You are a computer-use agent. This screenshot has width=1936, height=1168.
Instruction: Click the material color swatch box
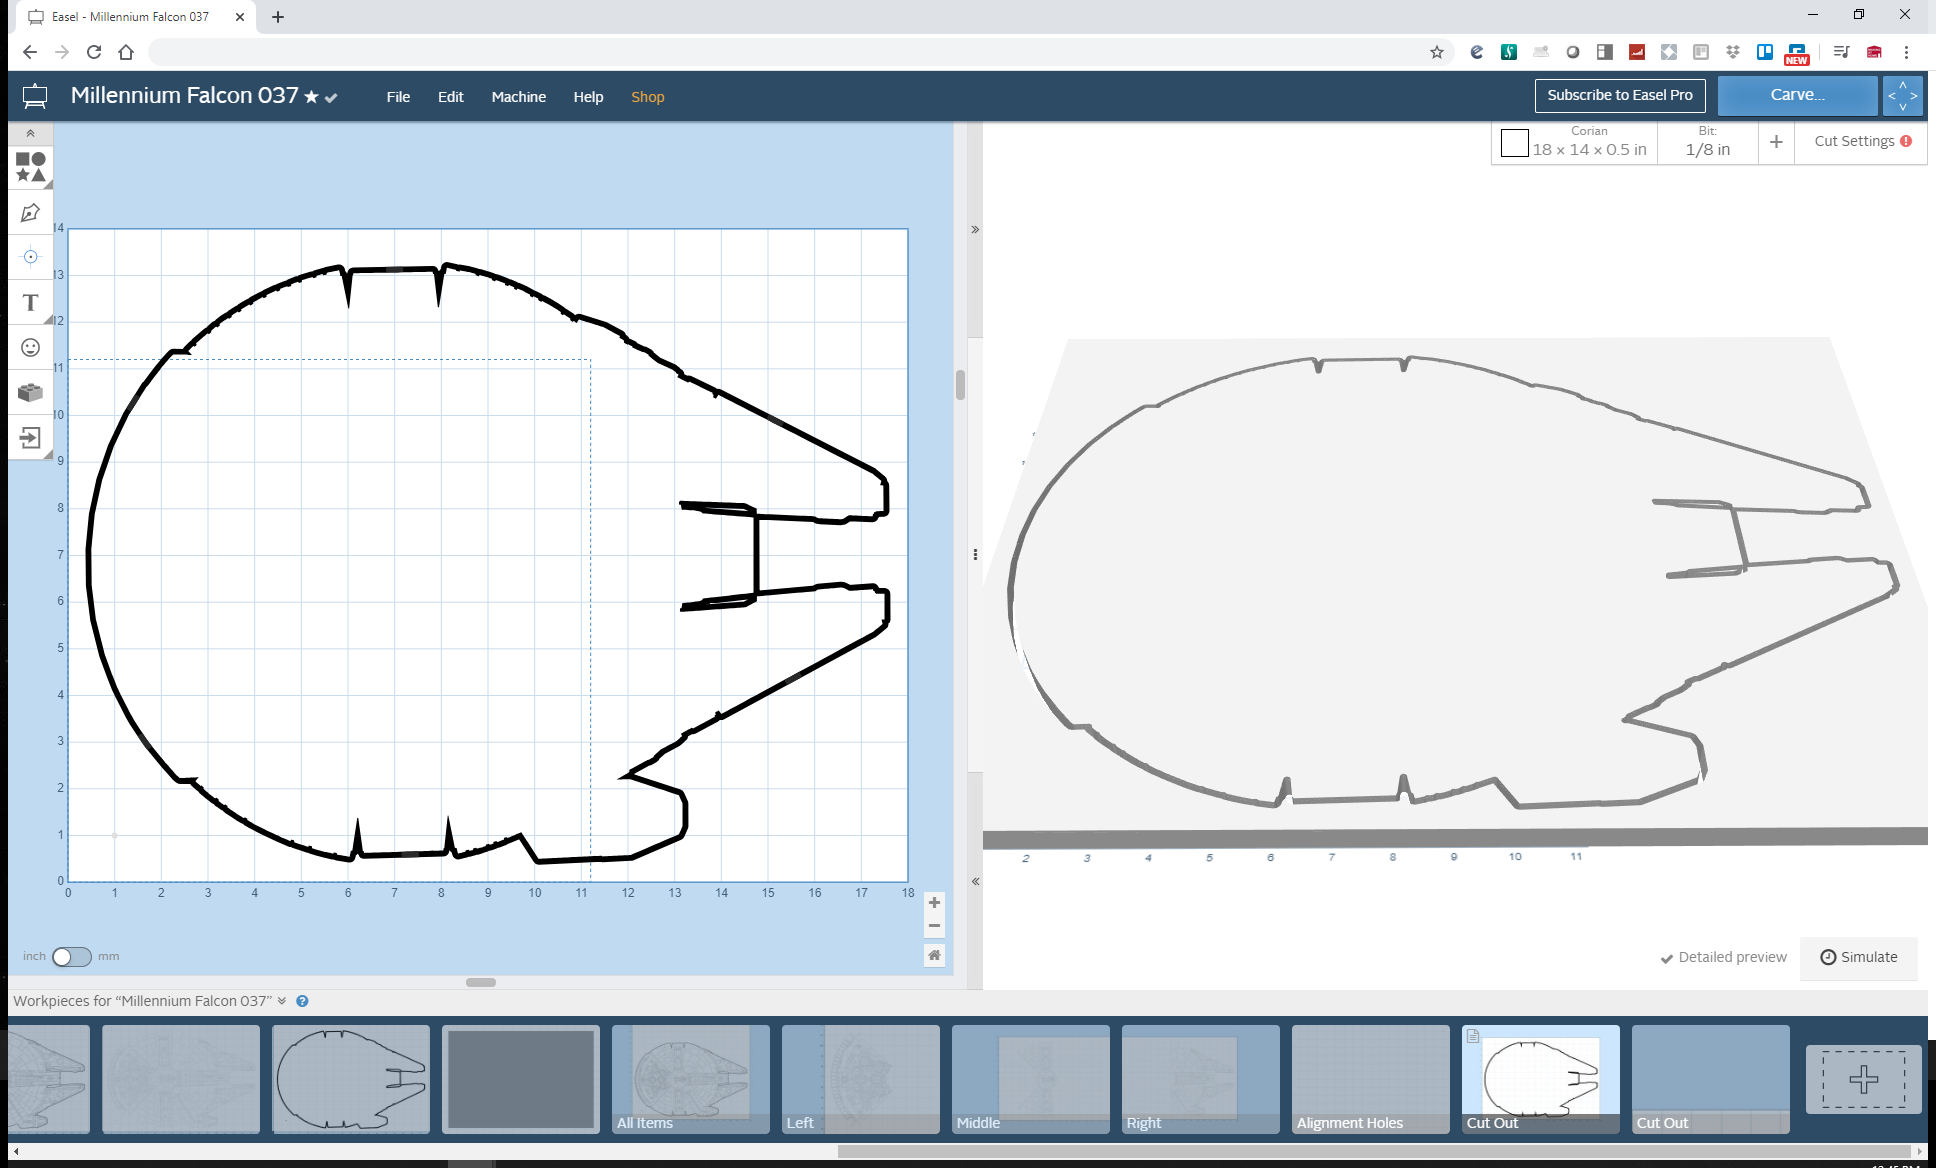tap(1514, 143)
